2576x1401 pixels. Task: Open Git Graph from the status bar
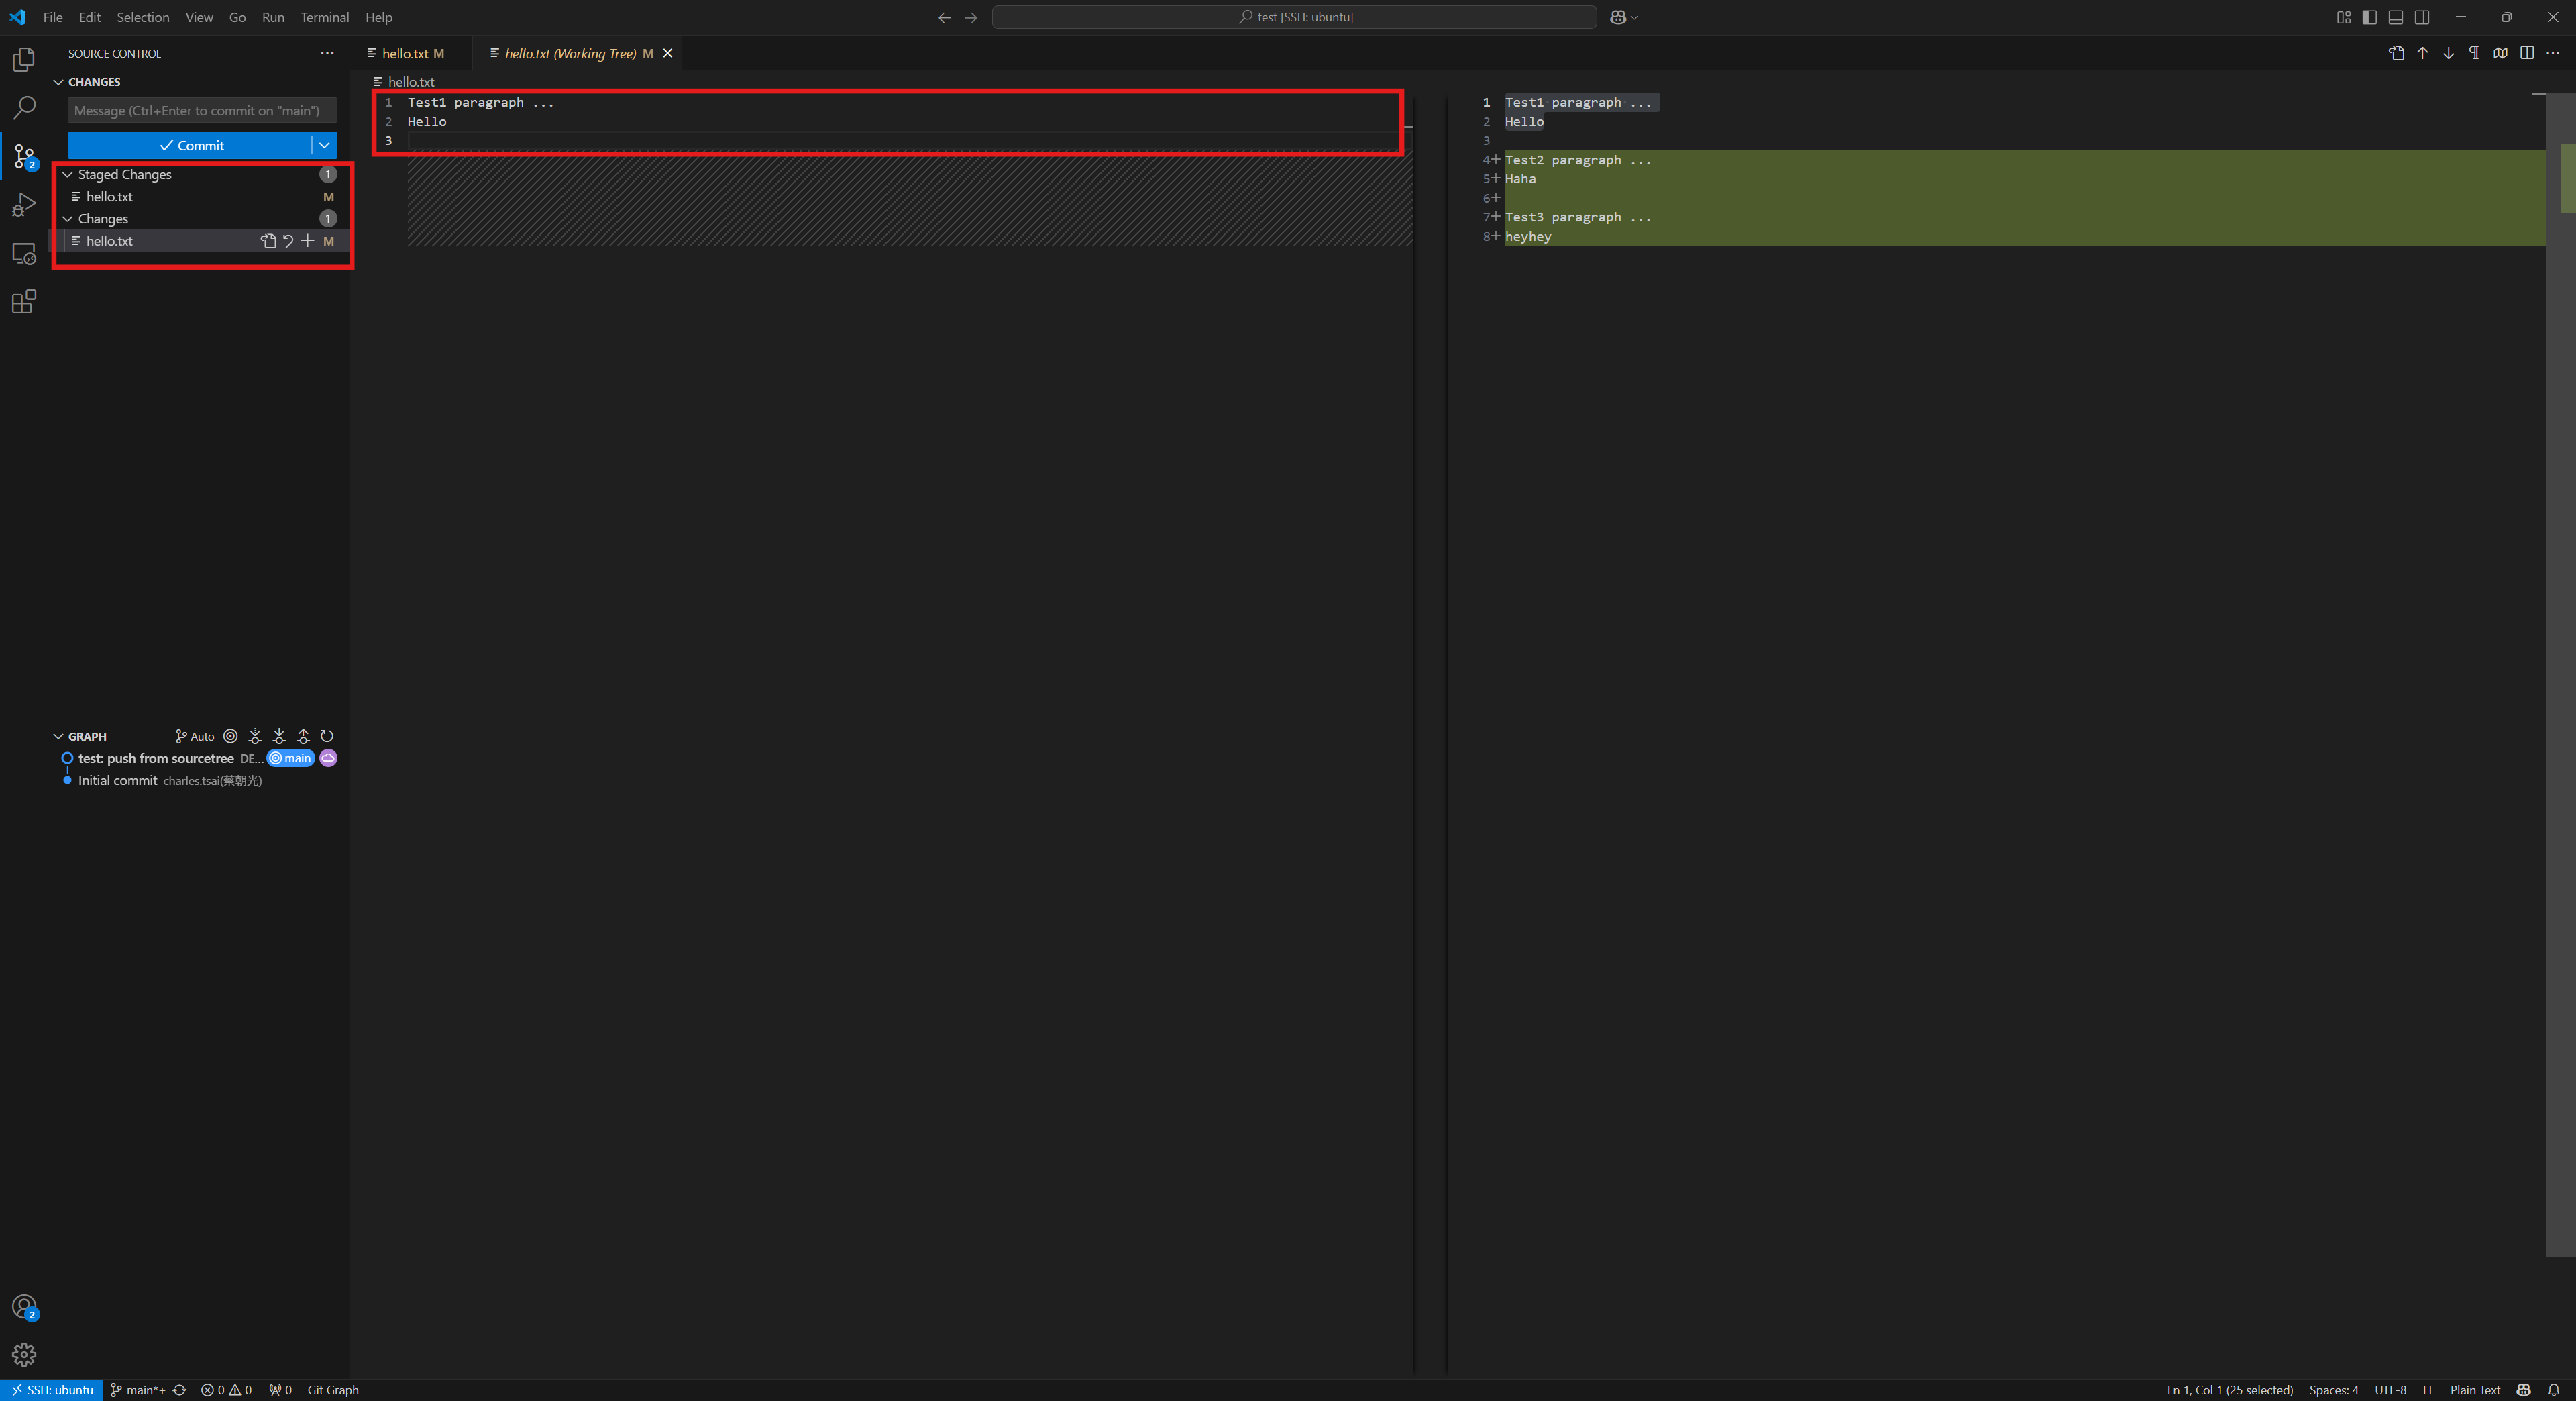click(333, 1390)
